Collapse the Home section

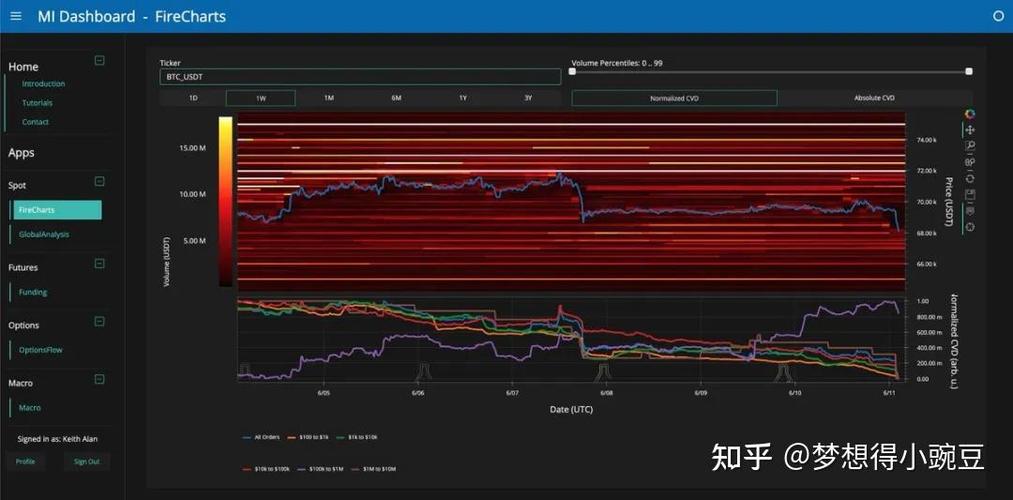[99, 60]
